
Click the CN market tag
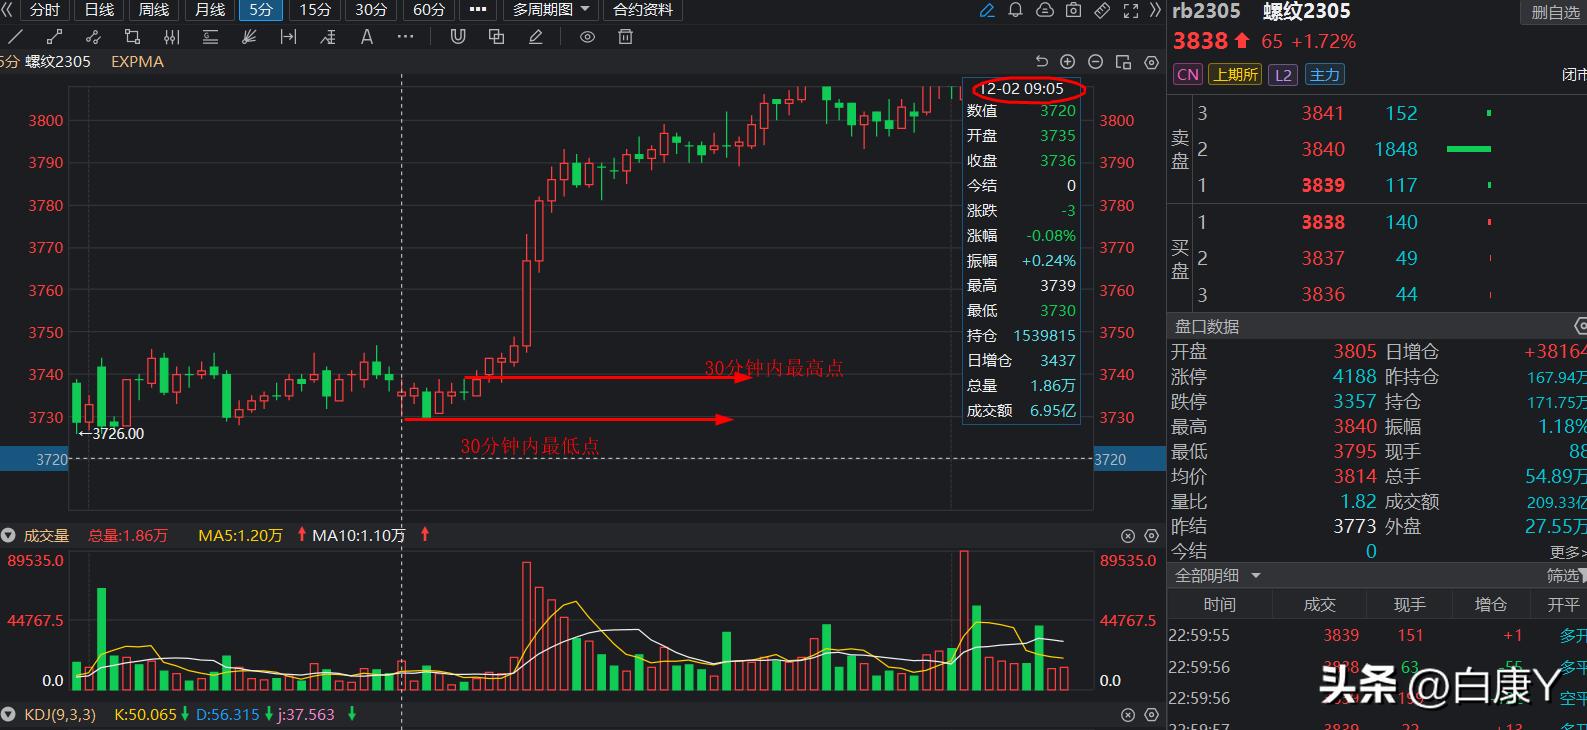1187,75
